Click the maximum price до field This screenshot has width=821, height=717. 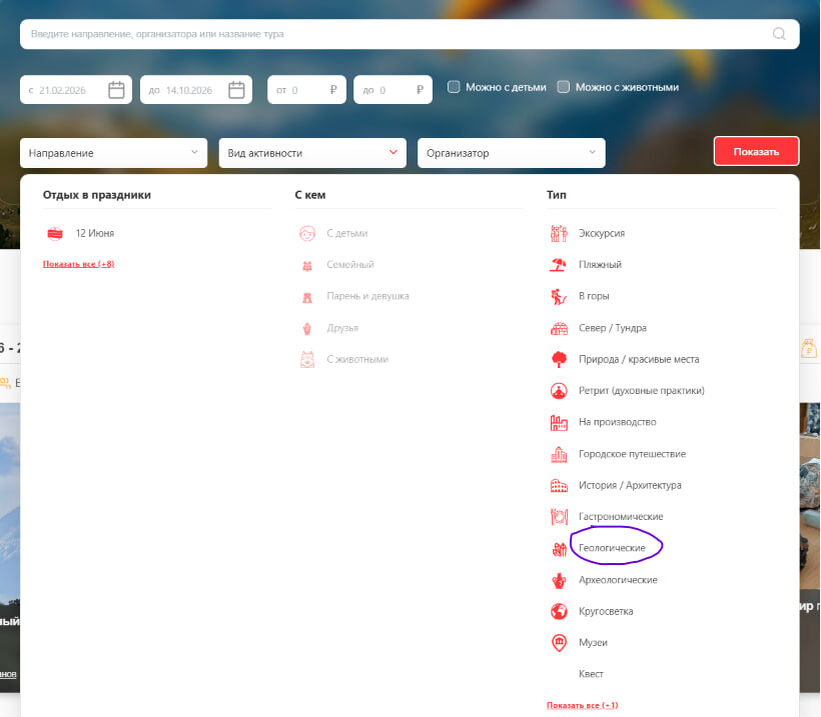(x=393, y=90)
